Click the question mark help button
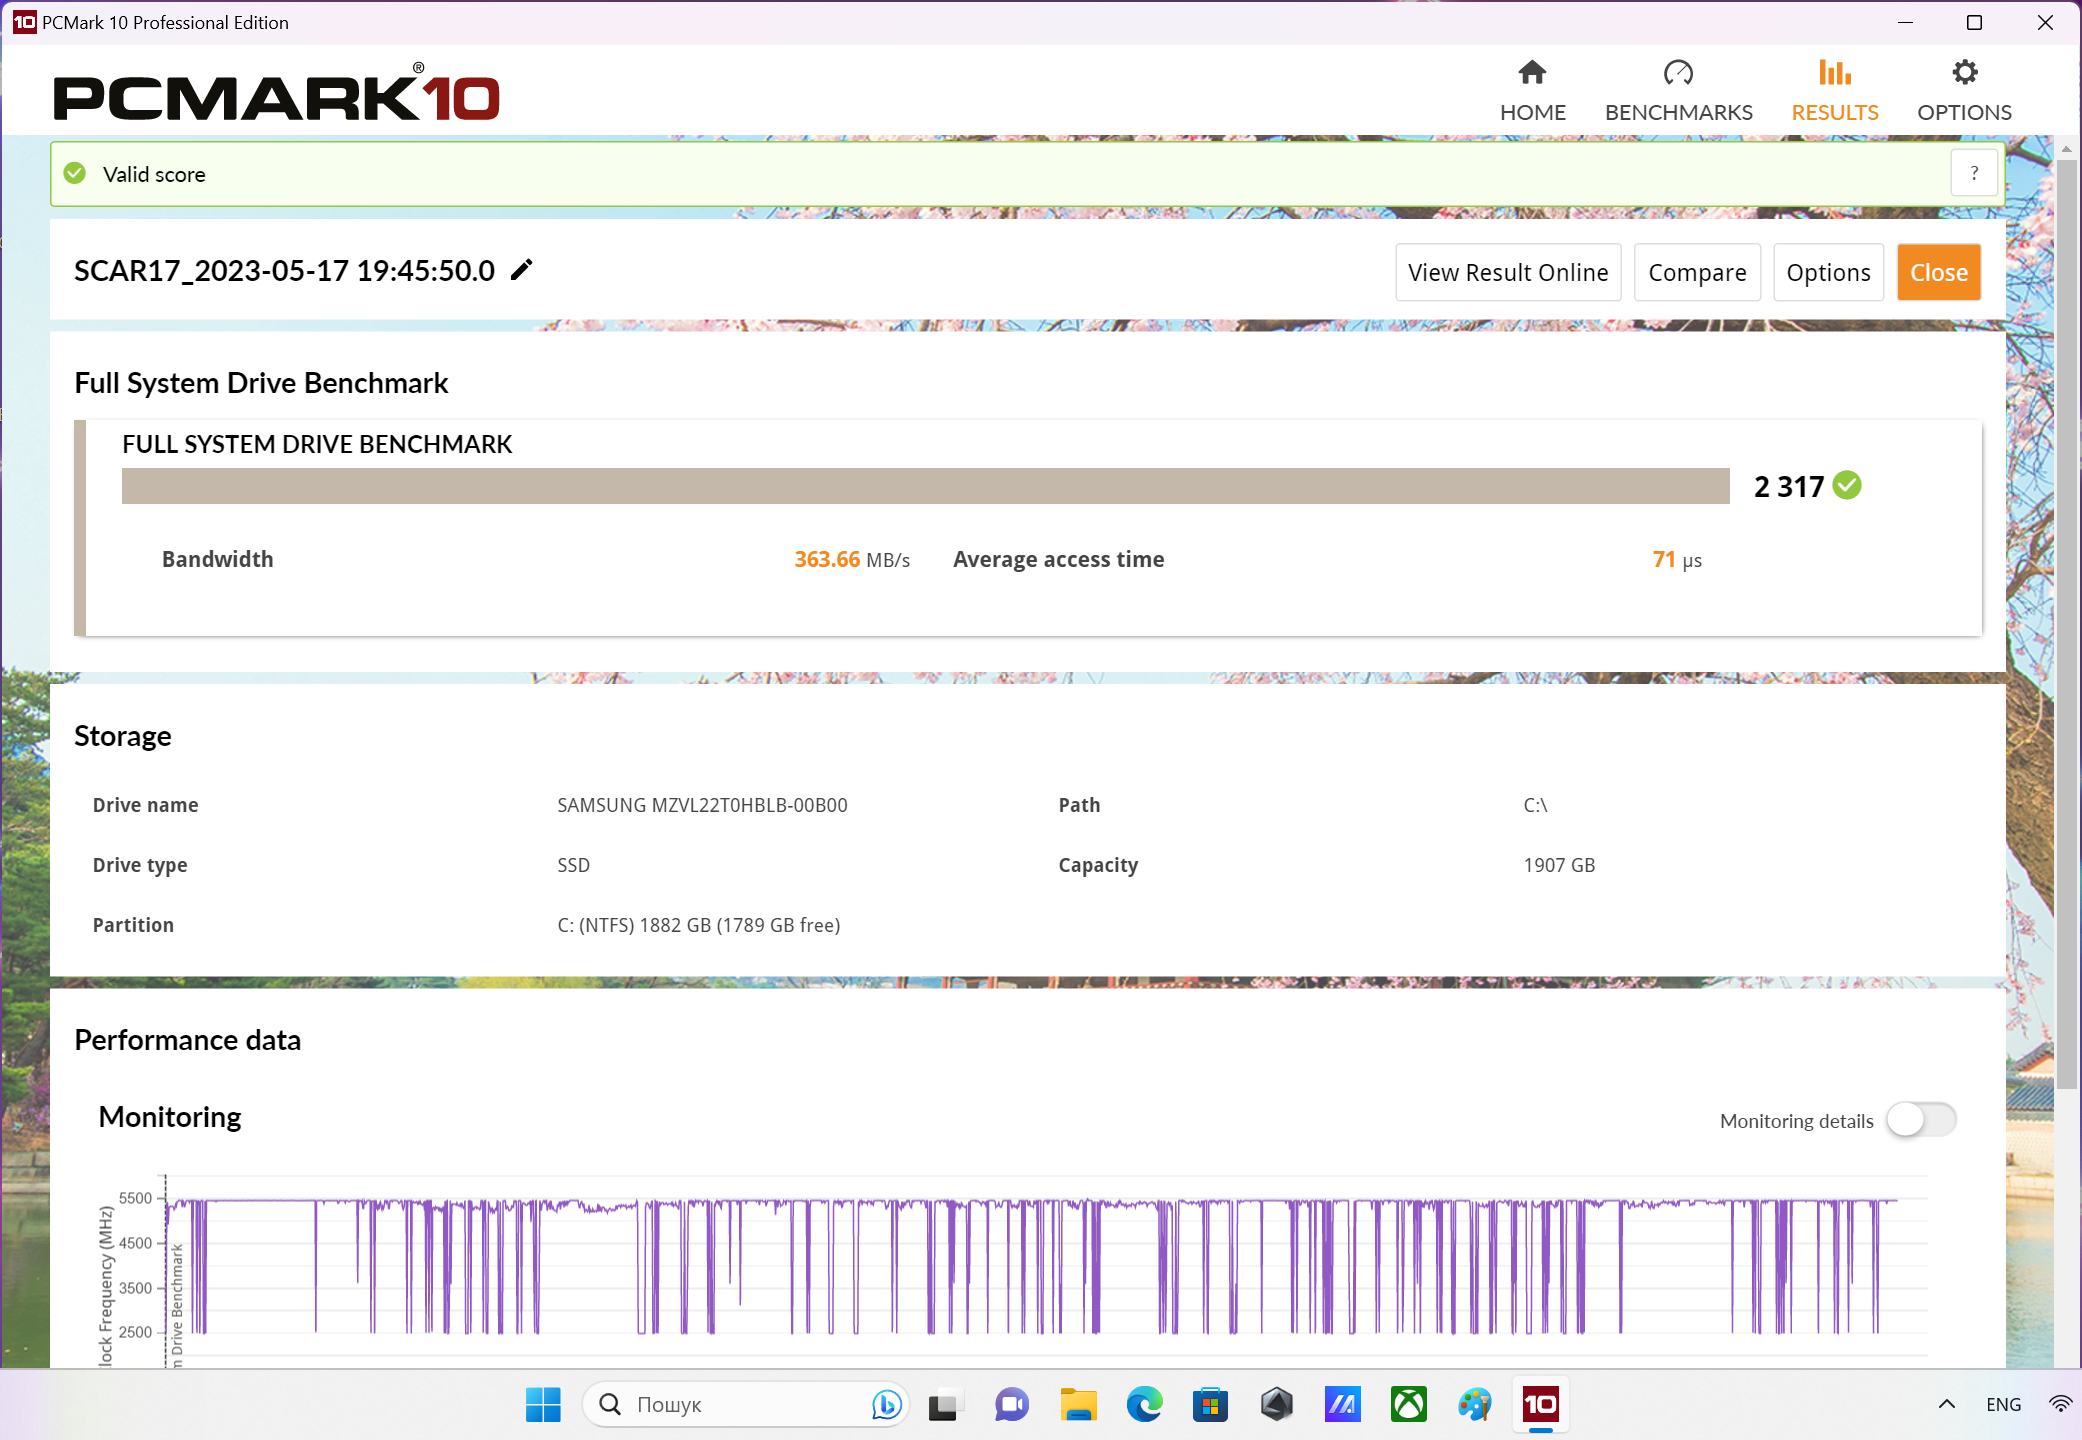The image size is (2082, 1440). pyautogui.click(x=1974, y=173)
